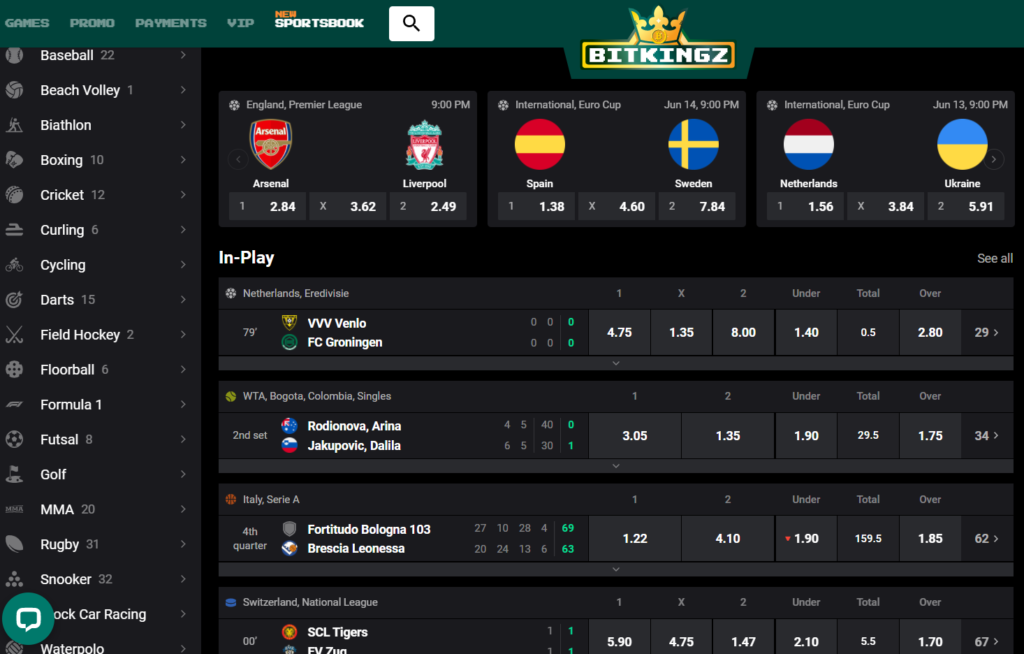Viewport: 1024px width, 654px height.
Task: Select the Field Hockey sticks icon
Action: (14, 335)
